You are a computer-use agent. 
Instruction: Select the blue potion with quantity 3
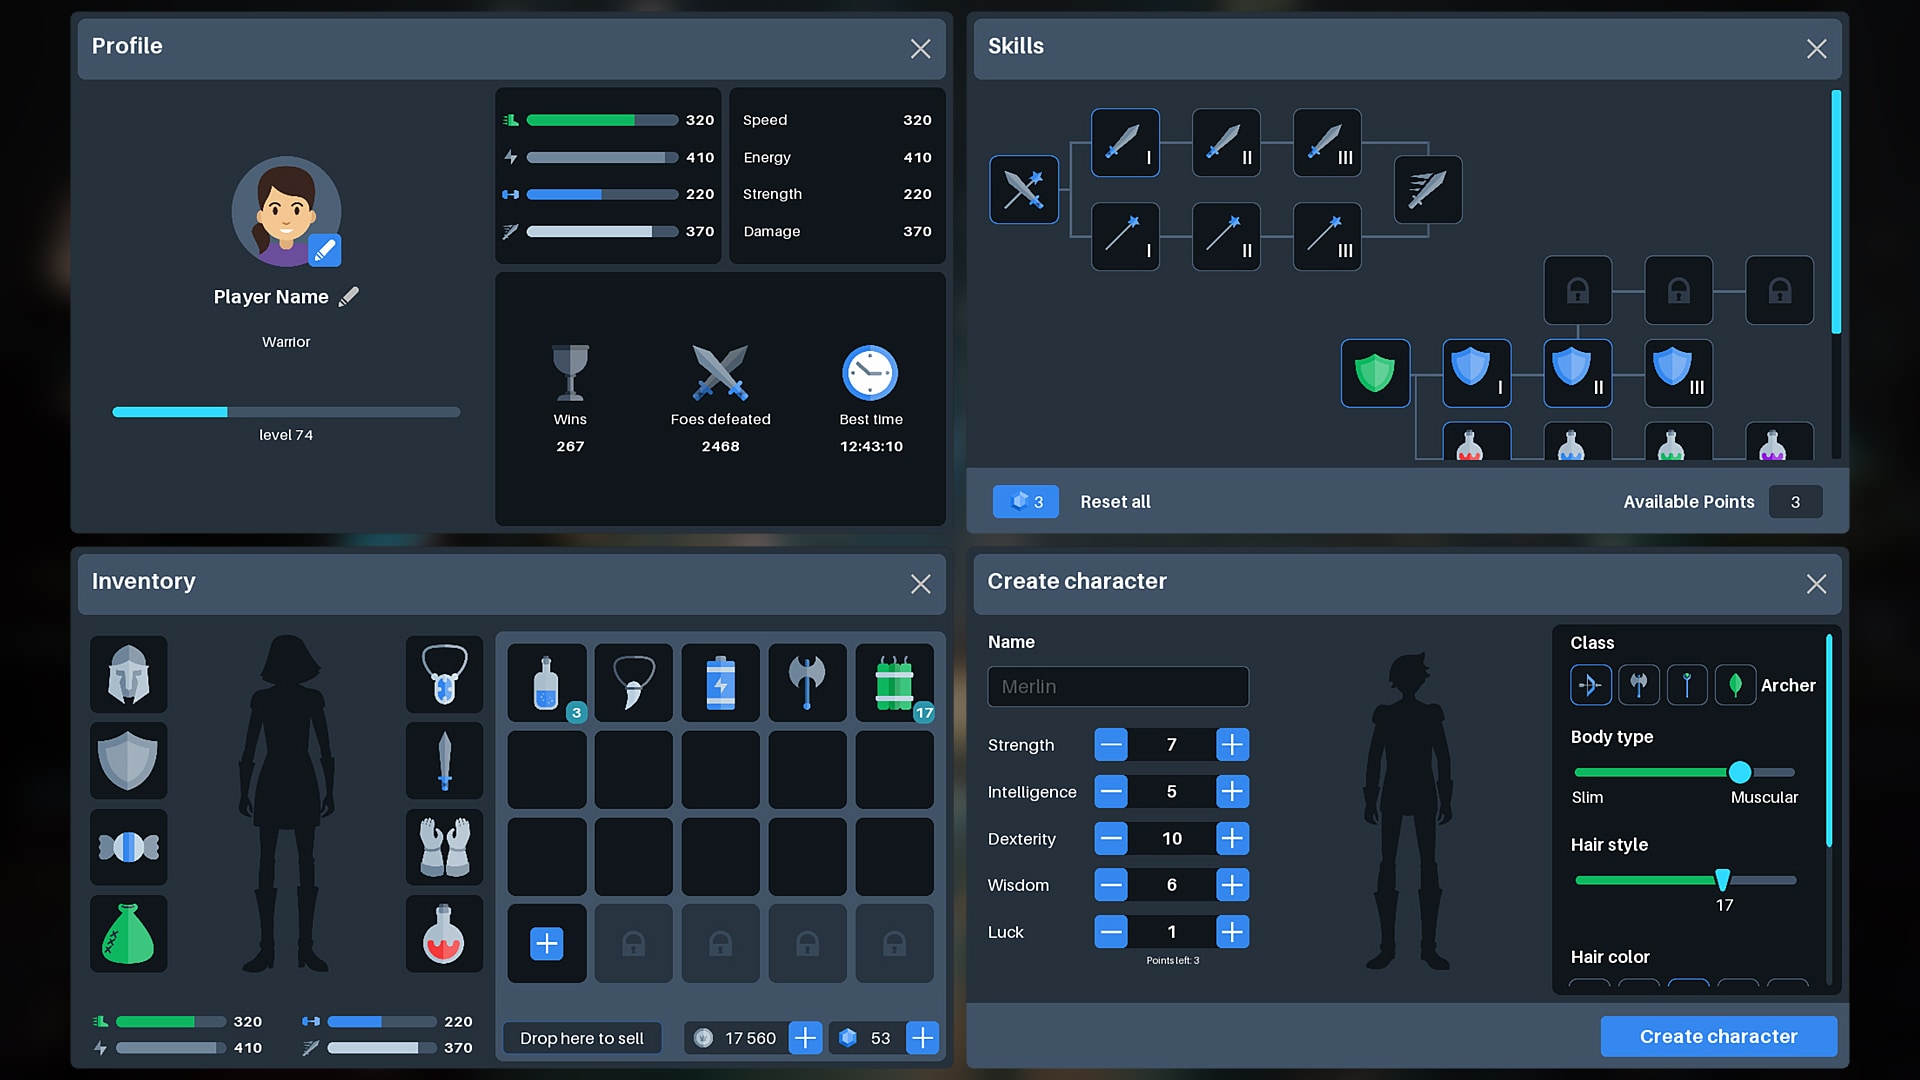tap(546, 682)
